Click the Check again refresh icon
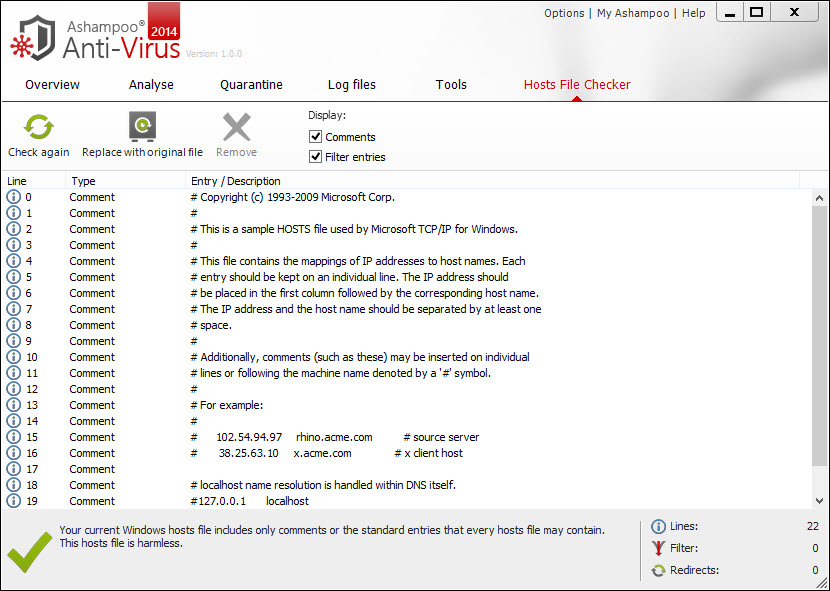The height and width of the screenshot is (591, 830). click(x=39, y=127)
